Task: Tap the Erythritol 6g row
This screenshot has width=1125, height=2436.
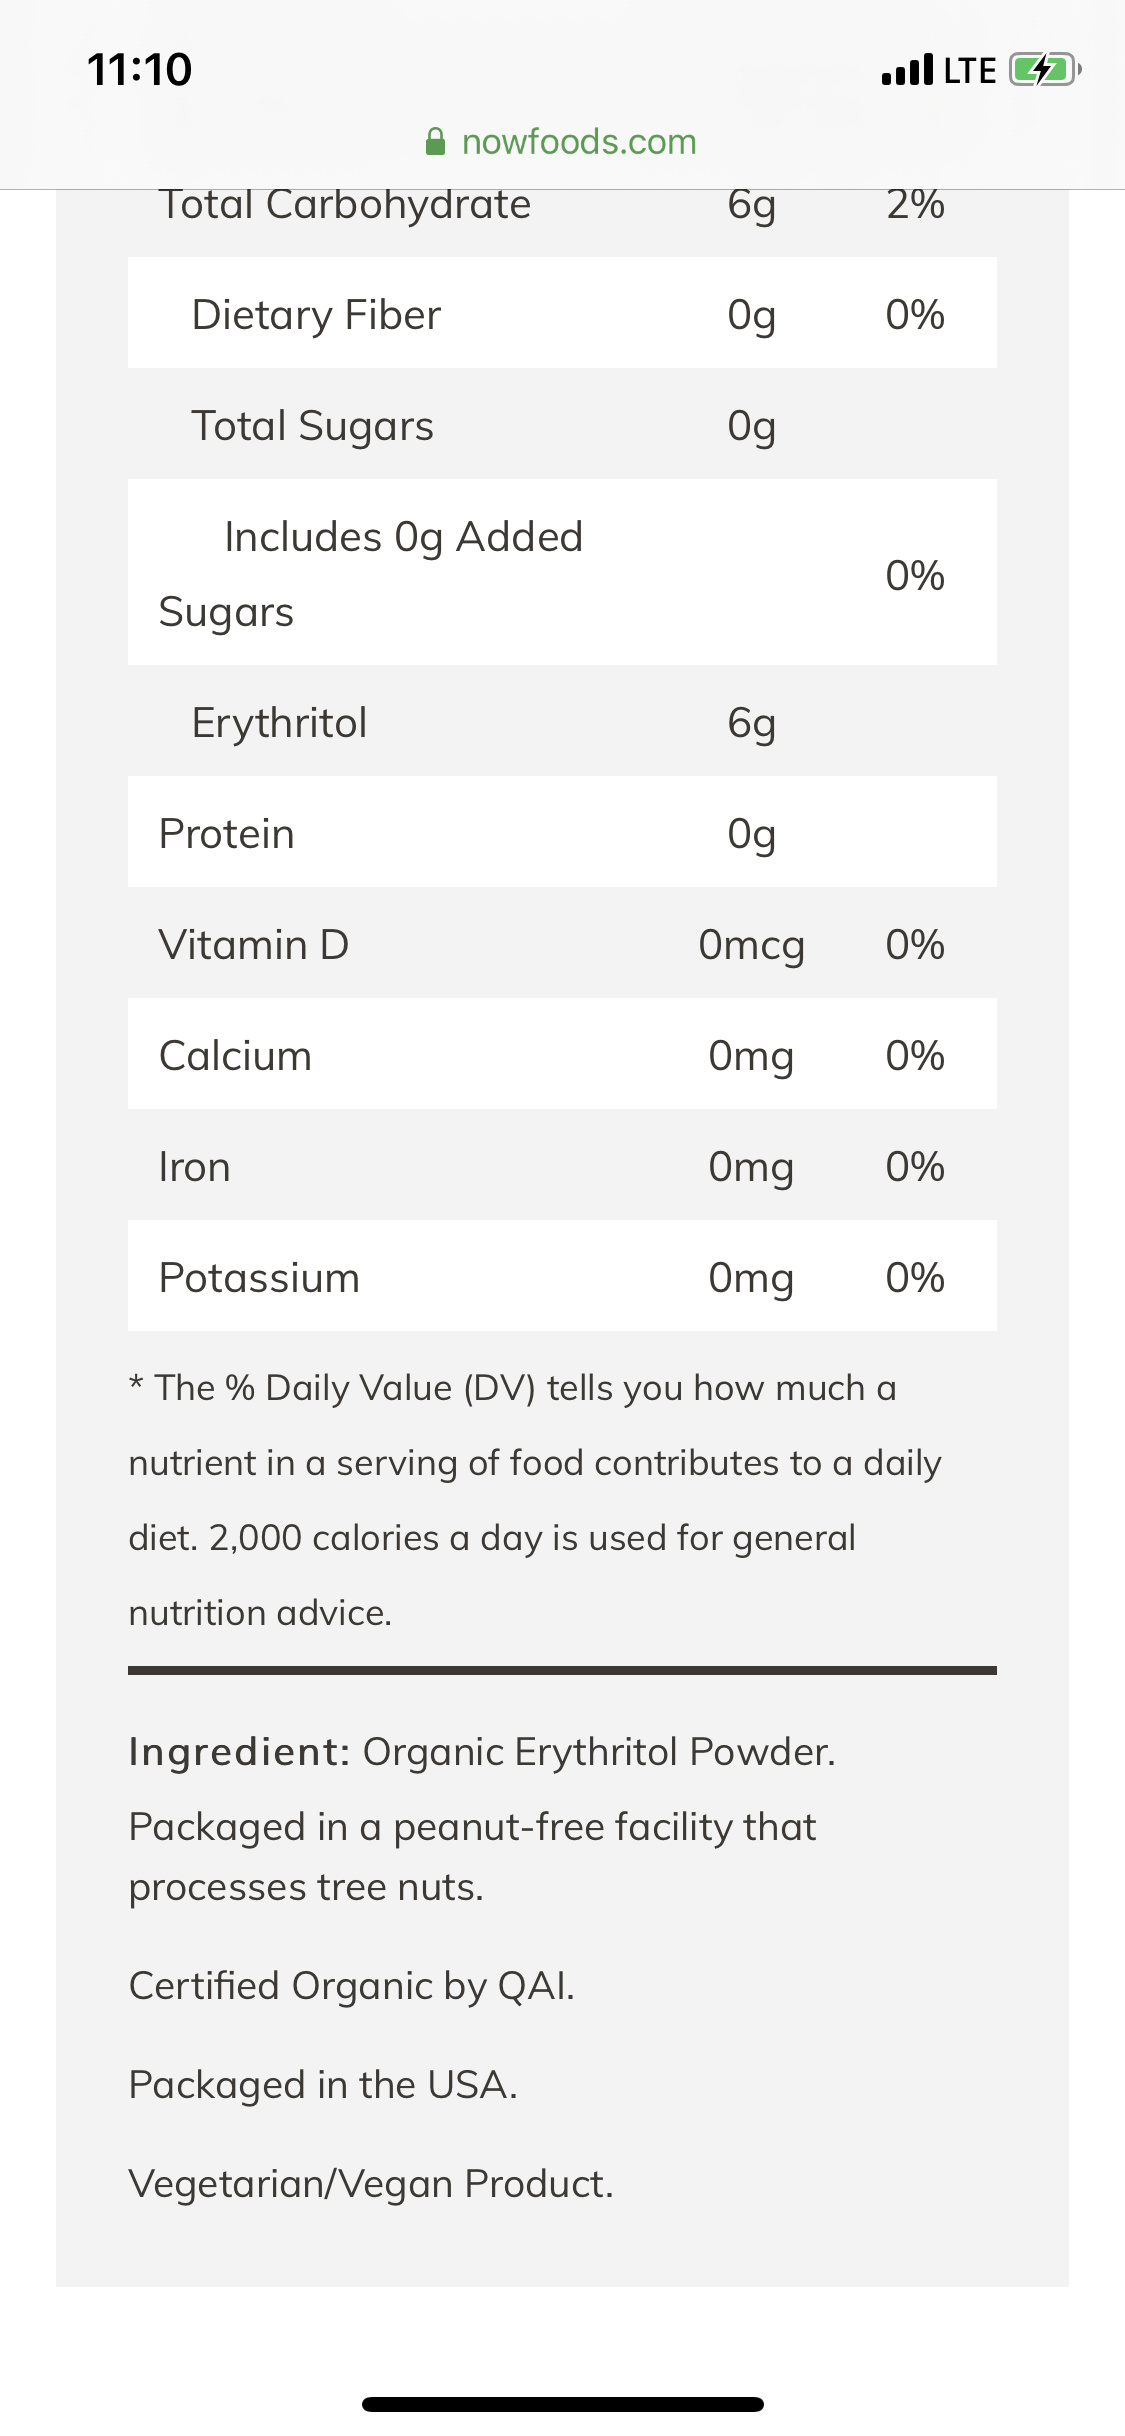Action: coord(562,723)
